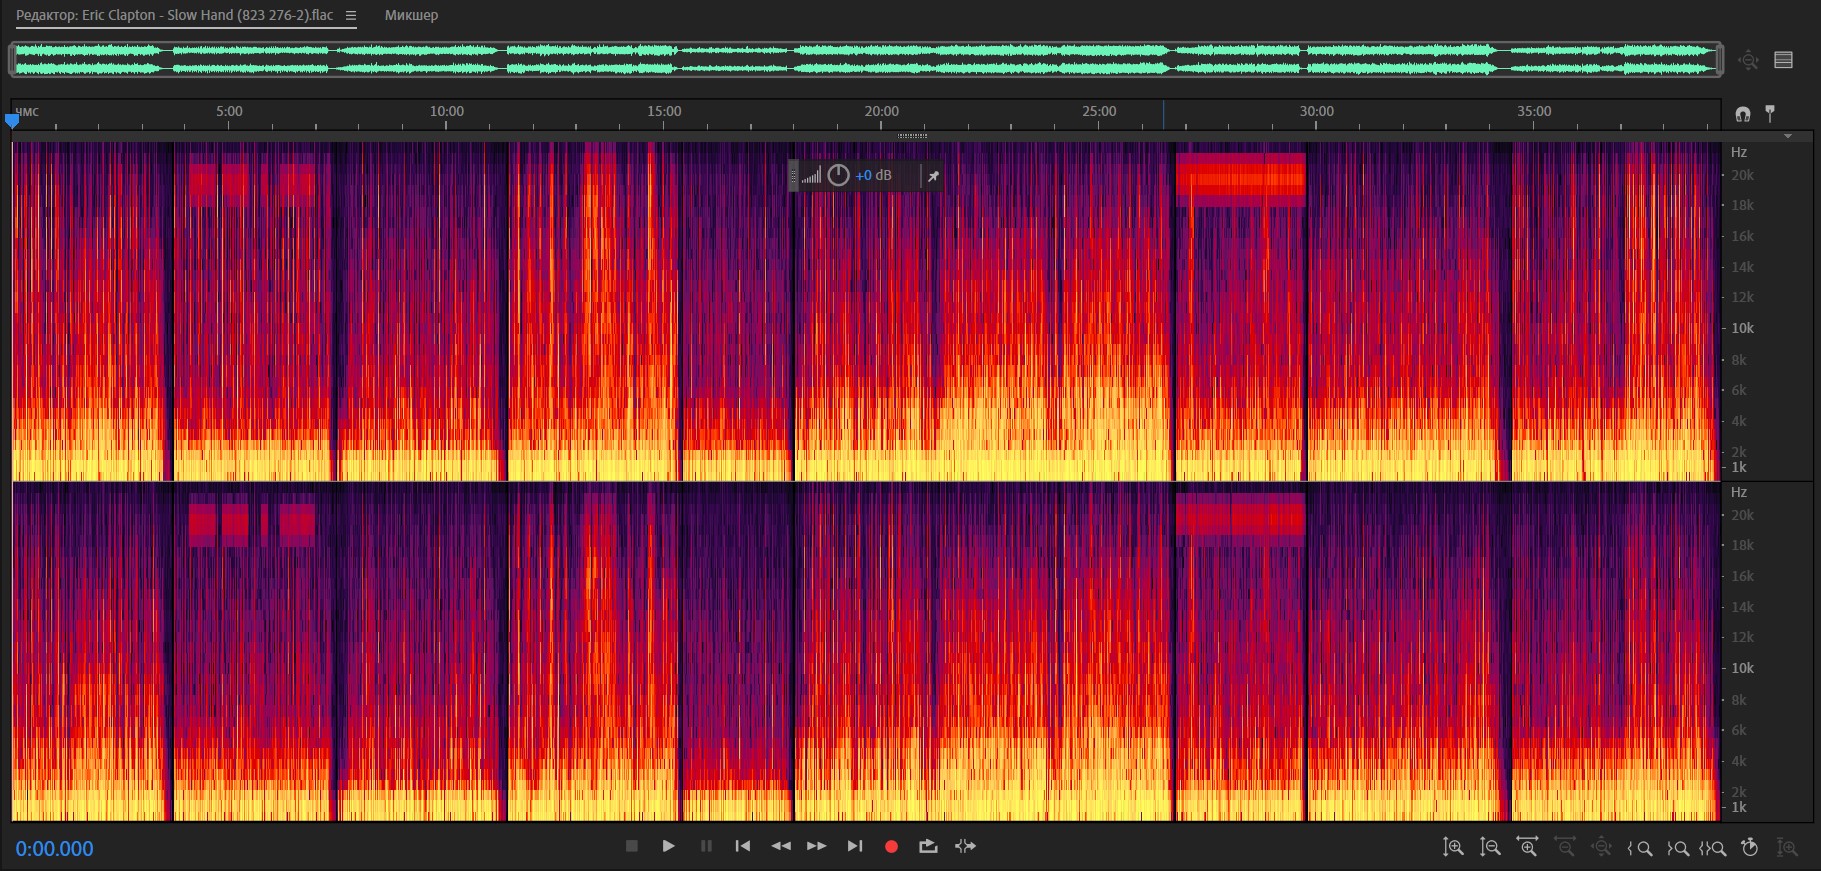Open the overview navigator view options

pyautogui.click(x=1783, y=60)
